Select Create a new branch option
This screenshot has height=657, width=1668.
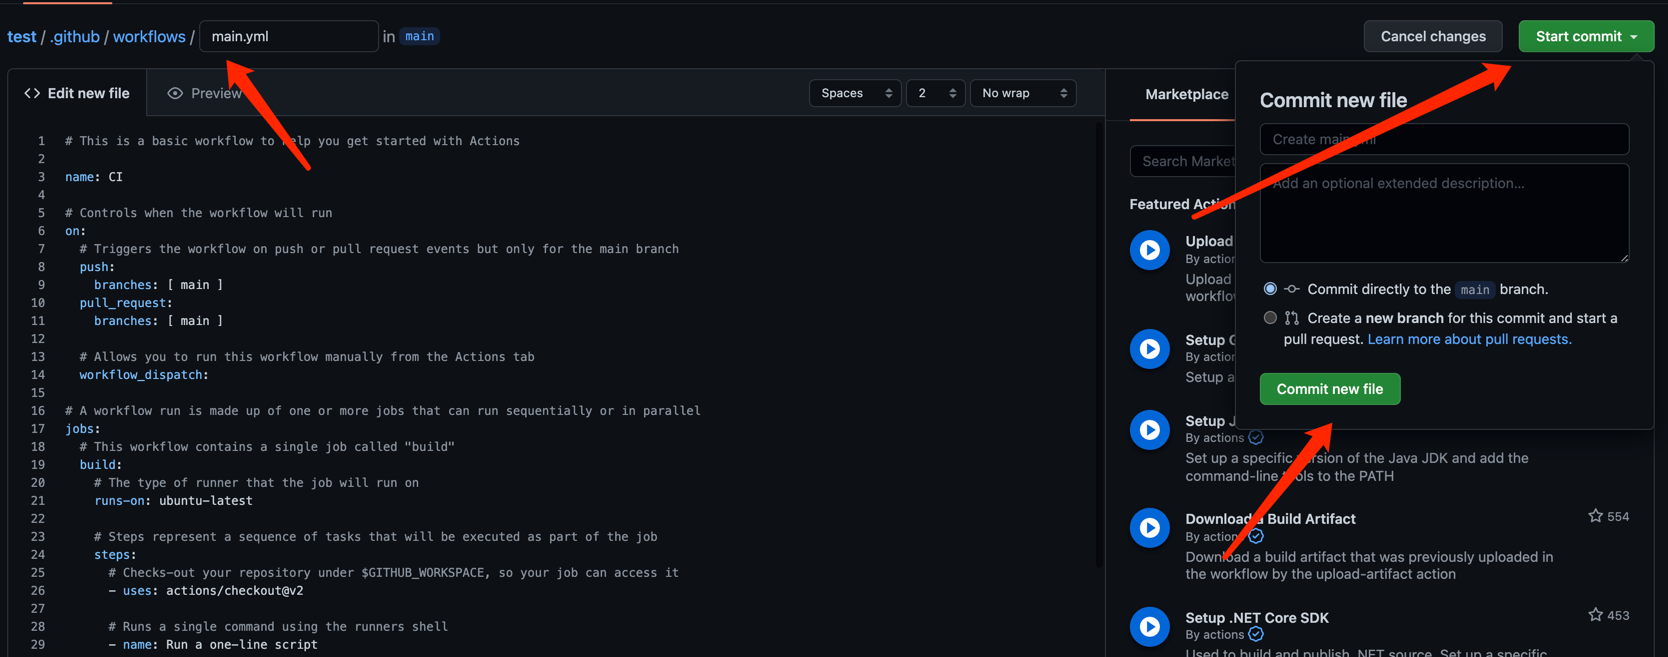tap(1270, 318)
